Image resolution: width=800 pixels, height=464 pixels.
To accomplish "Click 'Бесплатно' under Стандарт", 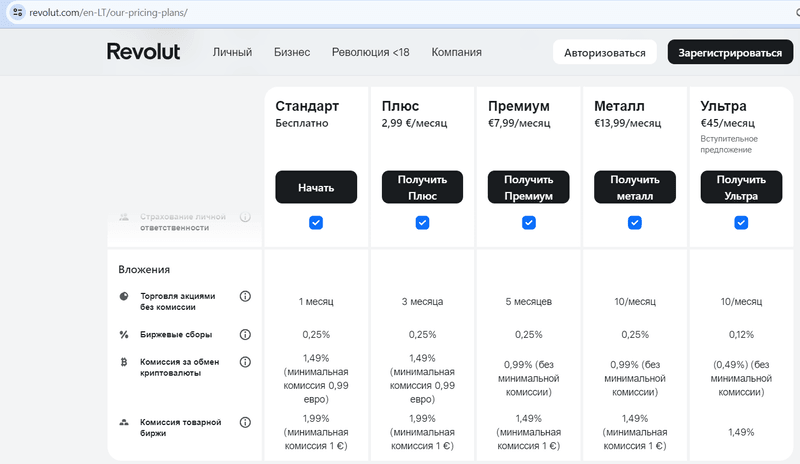I will (302, 123).
